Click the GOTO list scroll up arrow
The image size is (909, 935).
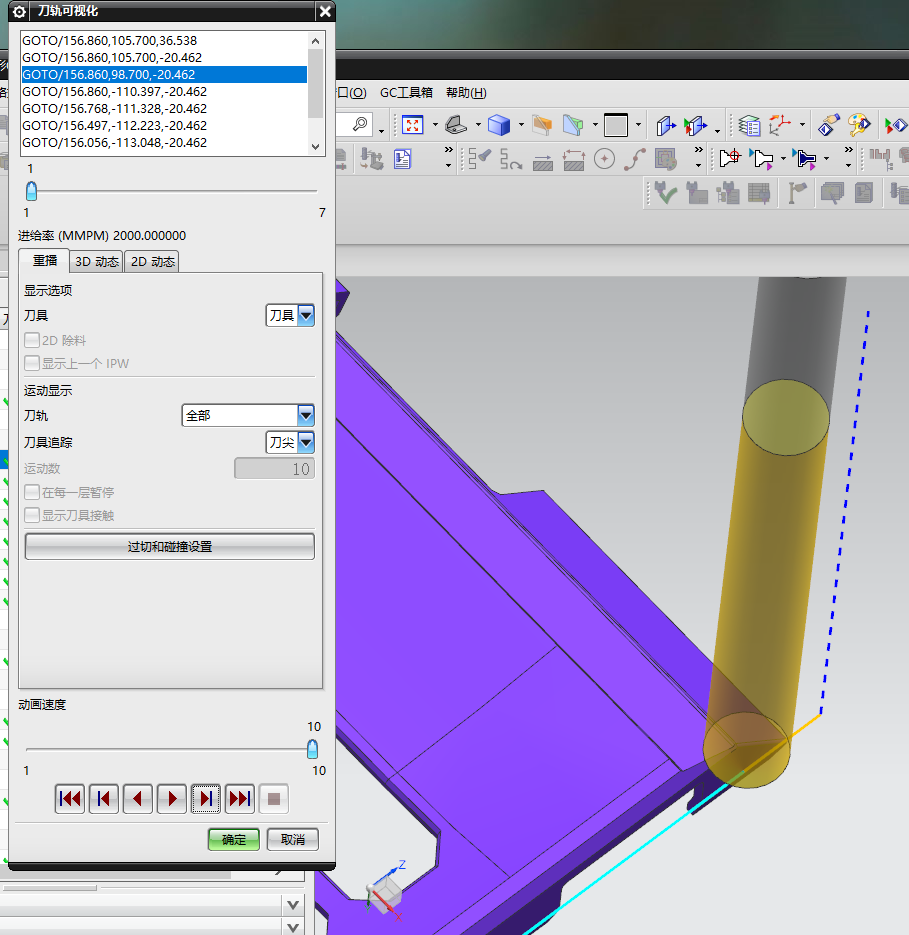(316, 41)
